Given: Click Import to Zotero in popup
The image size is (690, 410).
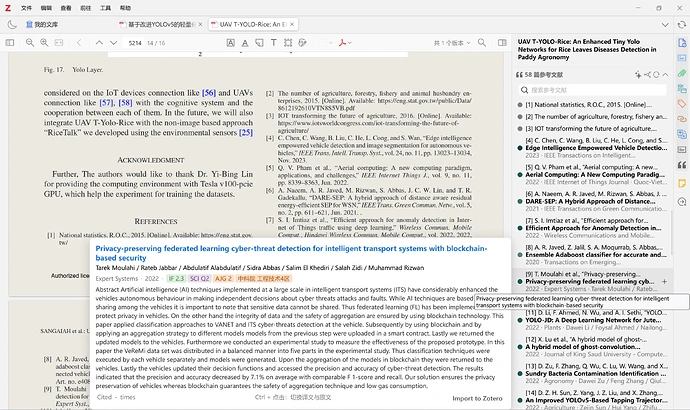Looking at the screenshot, I should tap(477, 398).
